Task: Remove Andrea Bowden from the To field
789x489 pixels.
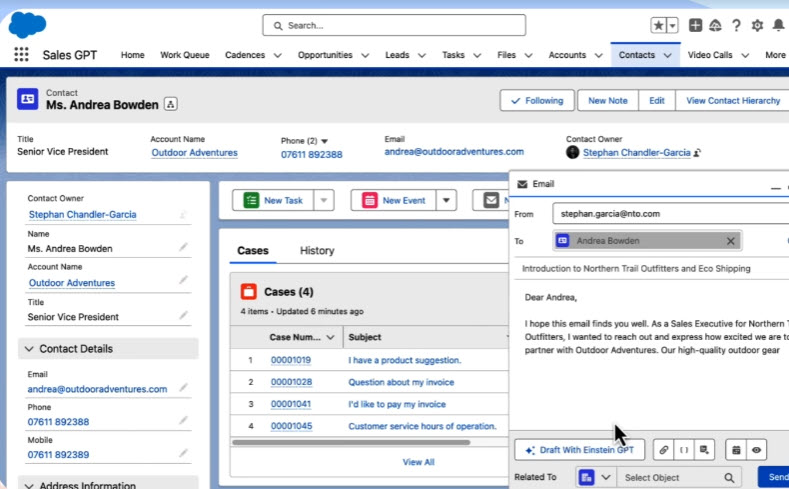Action: tap(731, 241)
